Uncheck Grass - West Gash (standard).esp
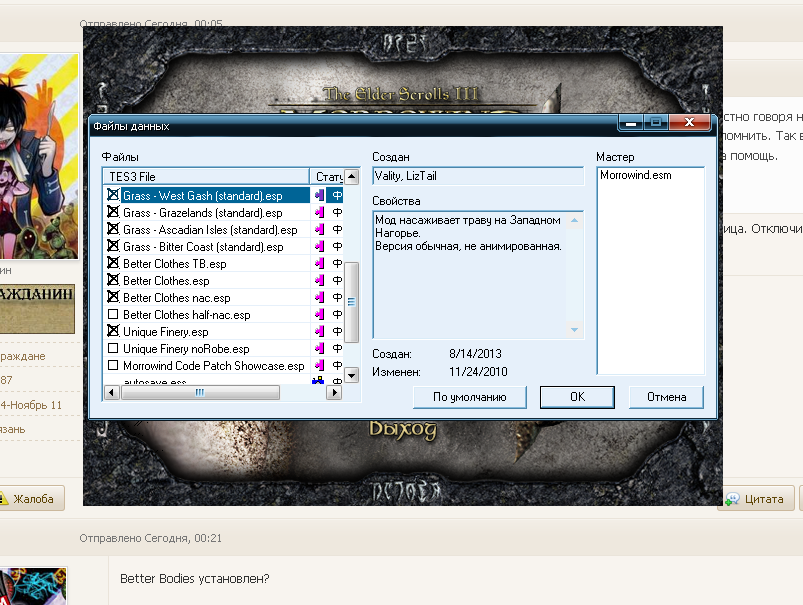Screen dimensions: 803x605 pyautogui.click(x=113, y=196)
